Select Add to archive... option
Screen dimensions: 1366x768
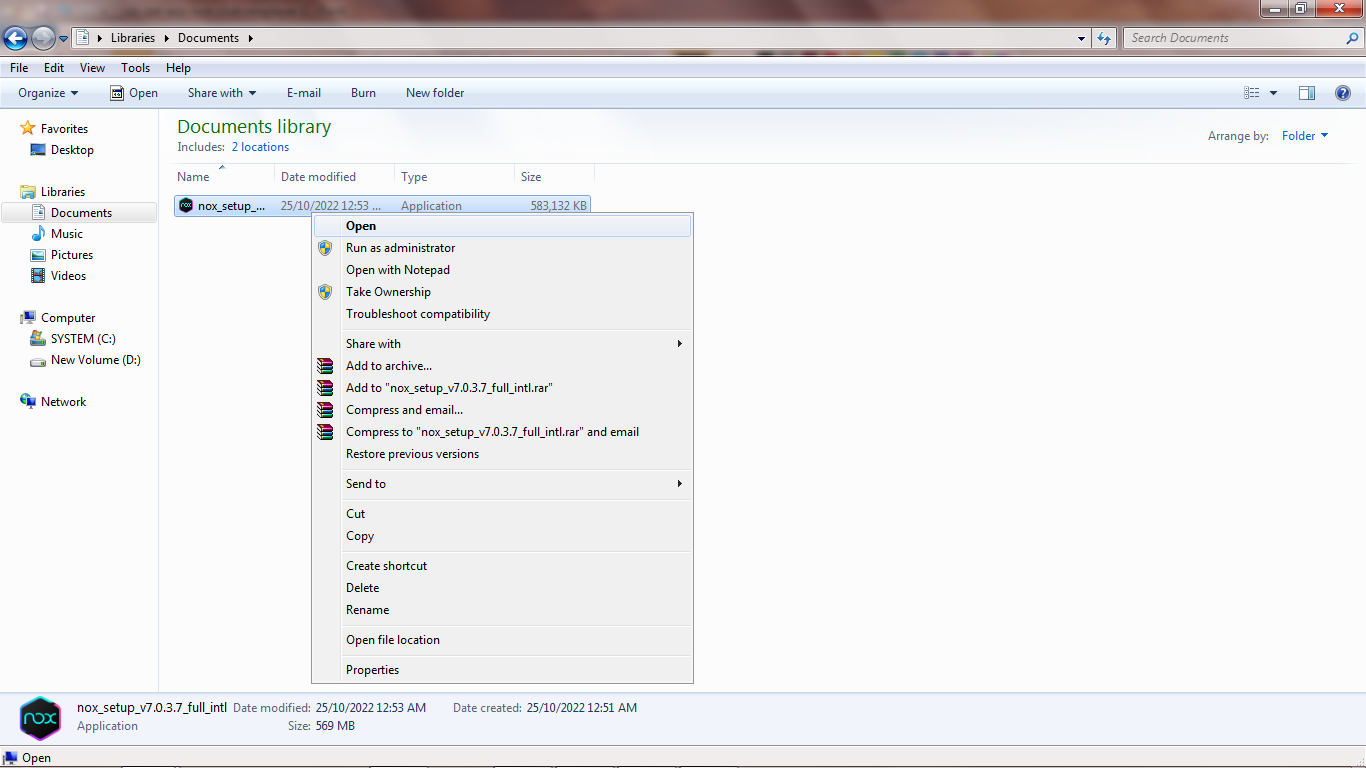388,366
